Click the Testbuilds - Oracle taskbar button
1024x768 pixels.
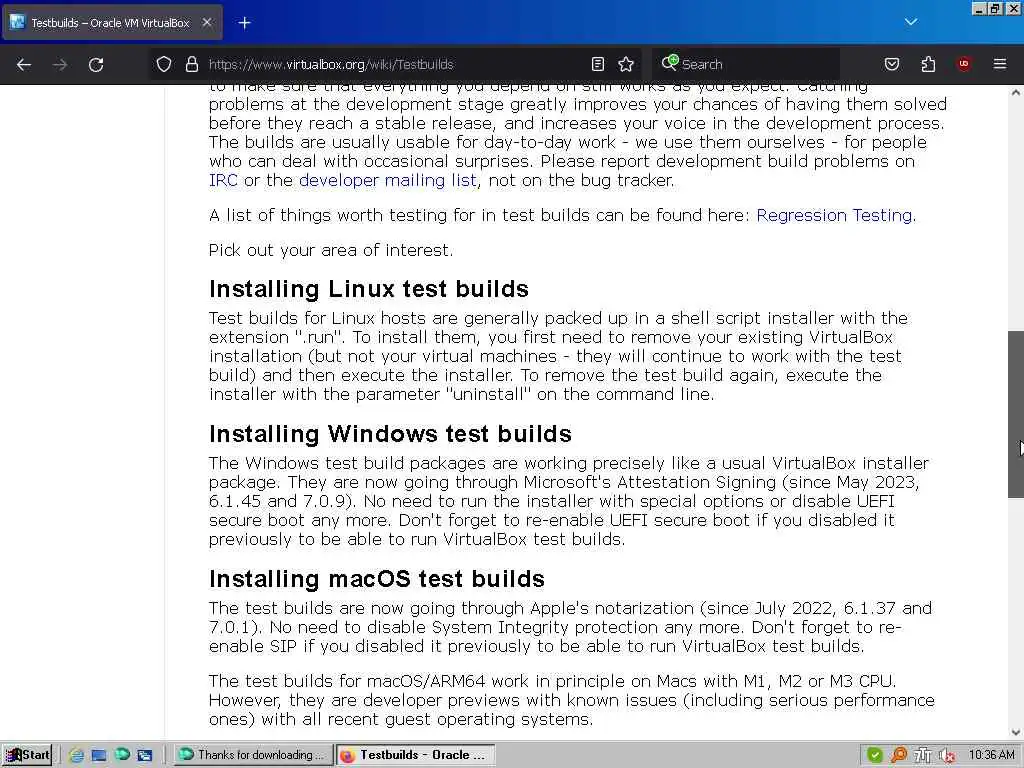415,755
